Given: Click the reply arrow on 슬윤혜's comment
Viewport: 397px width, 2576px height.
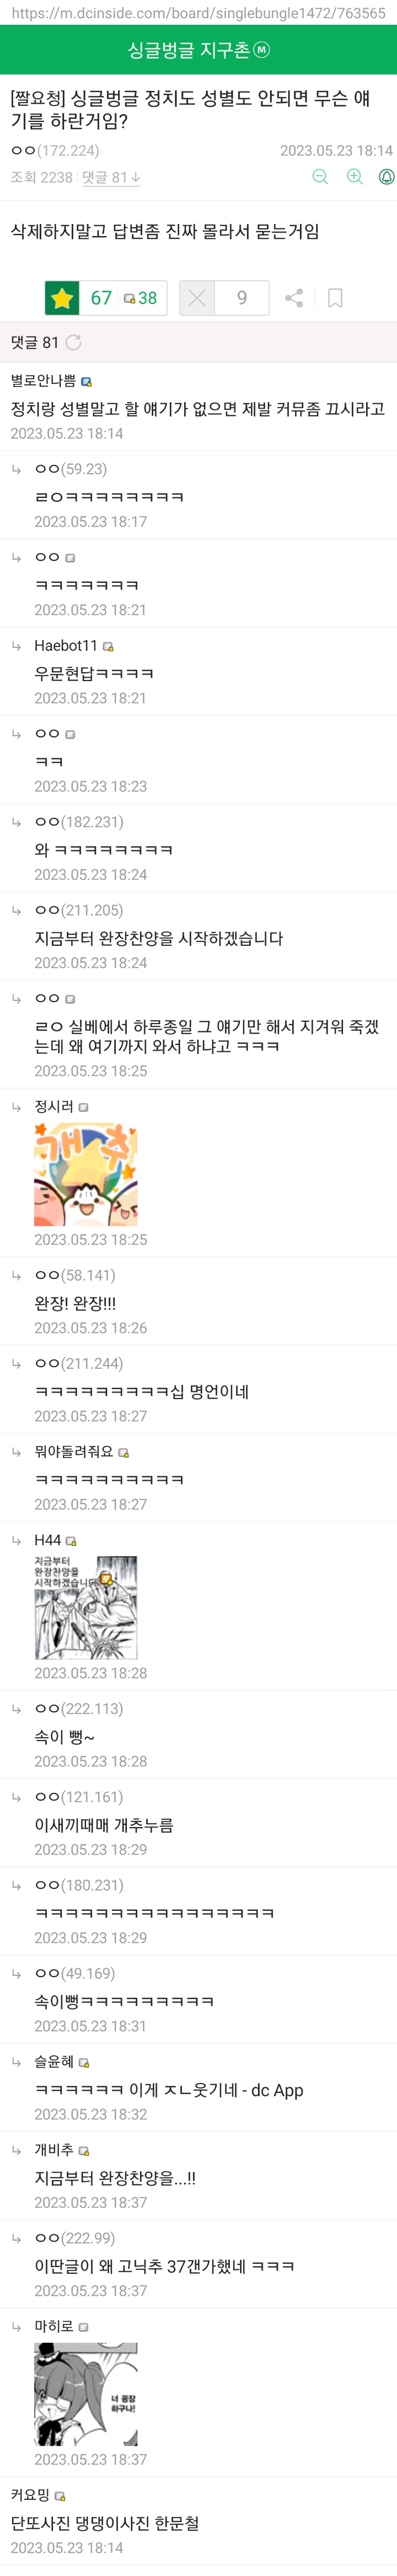Looking at the screenshot, I should click(16, 2062).
